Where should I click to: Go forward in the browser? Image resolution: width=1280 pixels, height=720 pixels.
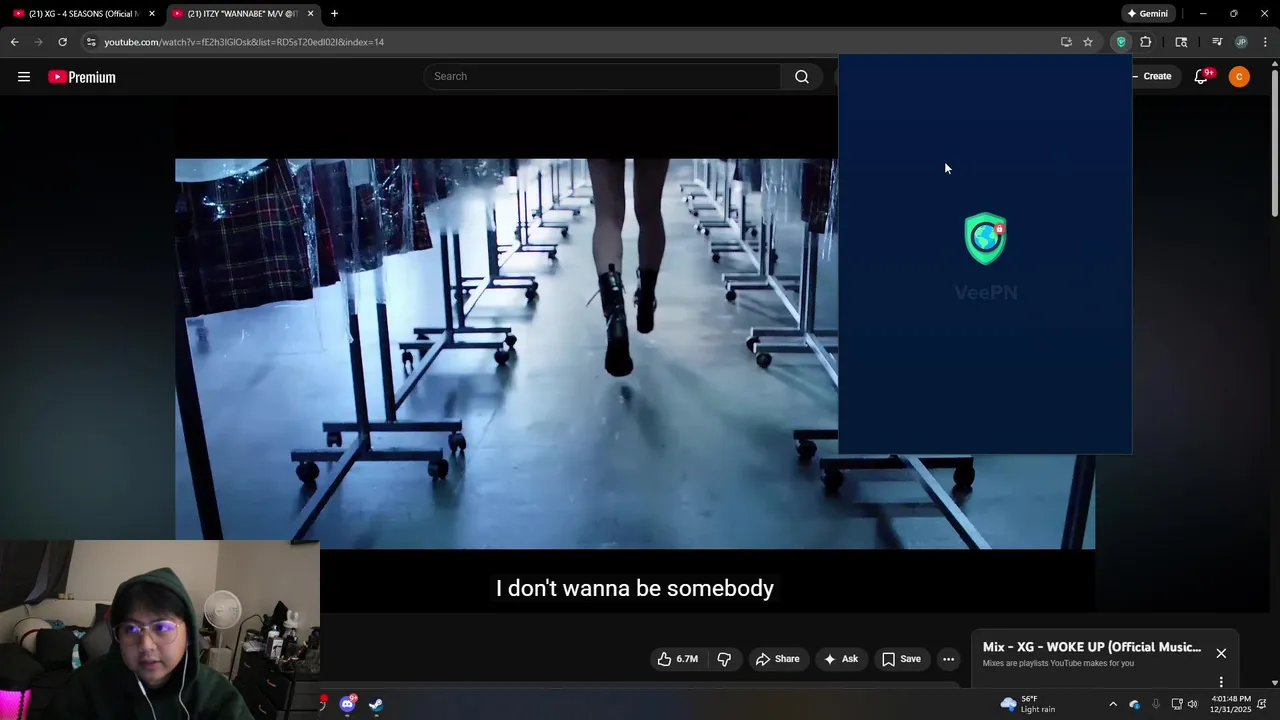tap(38, 42)
